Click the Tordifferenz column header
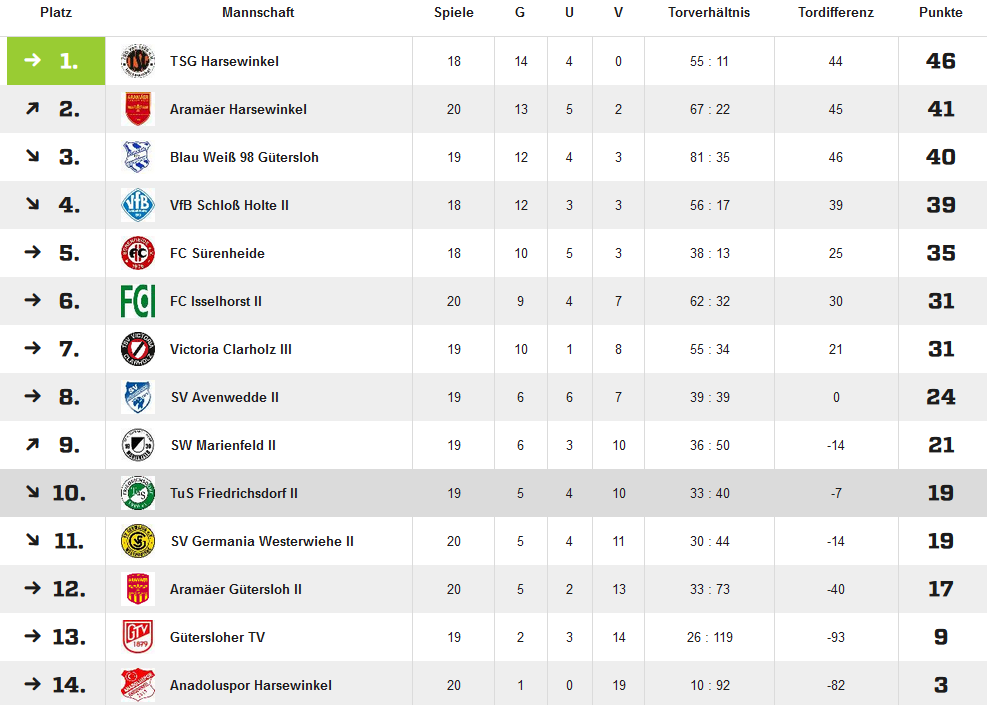Screen dimensions: 987x709 pyautogui.click(x=835, y=13)
